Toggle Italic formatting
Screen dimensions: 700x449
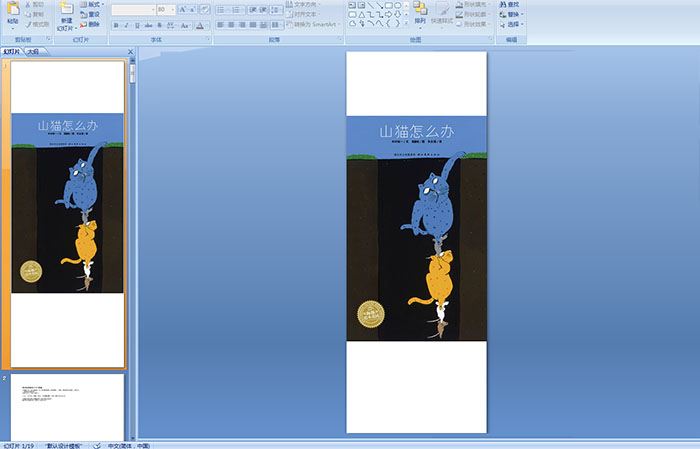tap(126, 25)
